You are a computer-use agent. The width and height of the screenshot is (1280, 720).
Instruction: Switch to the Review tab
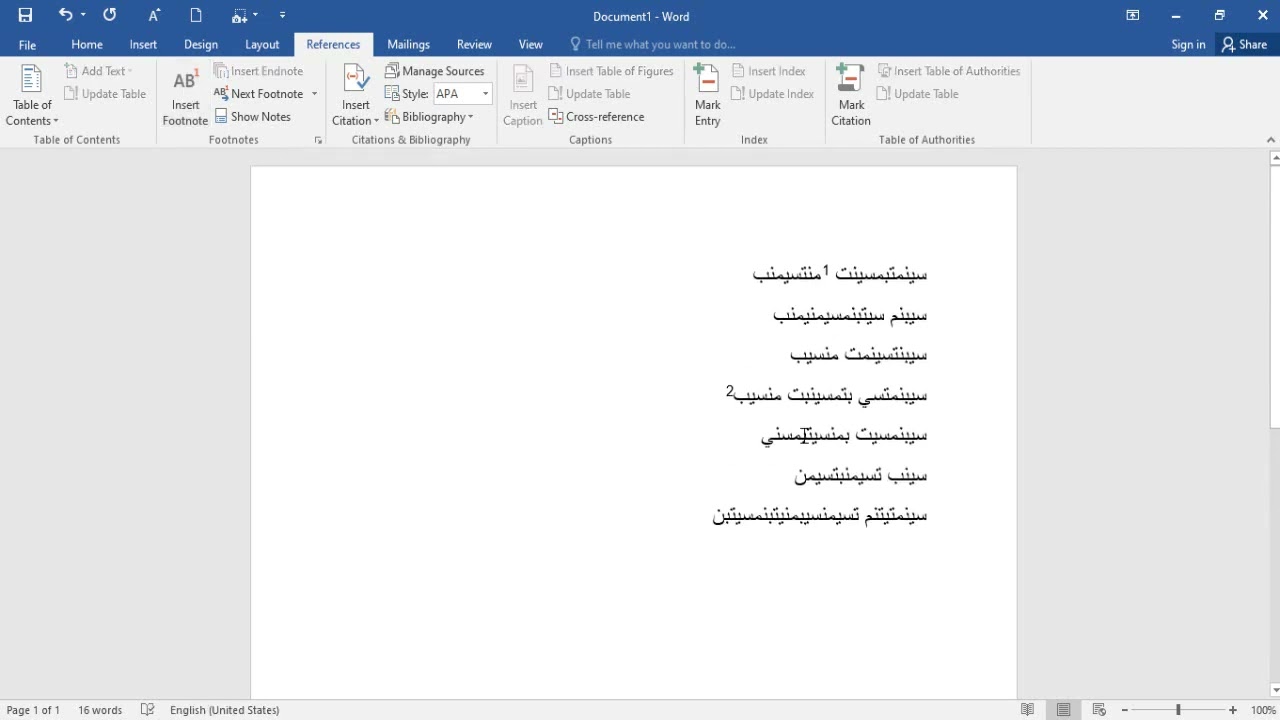(474, 44)
